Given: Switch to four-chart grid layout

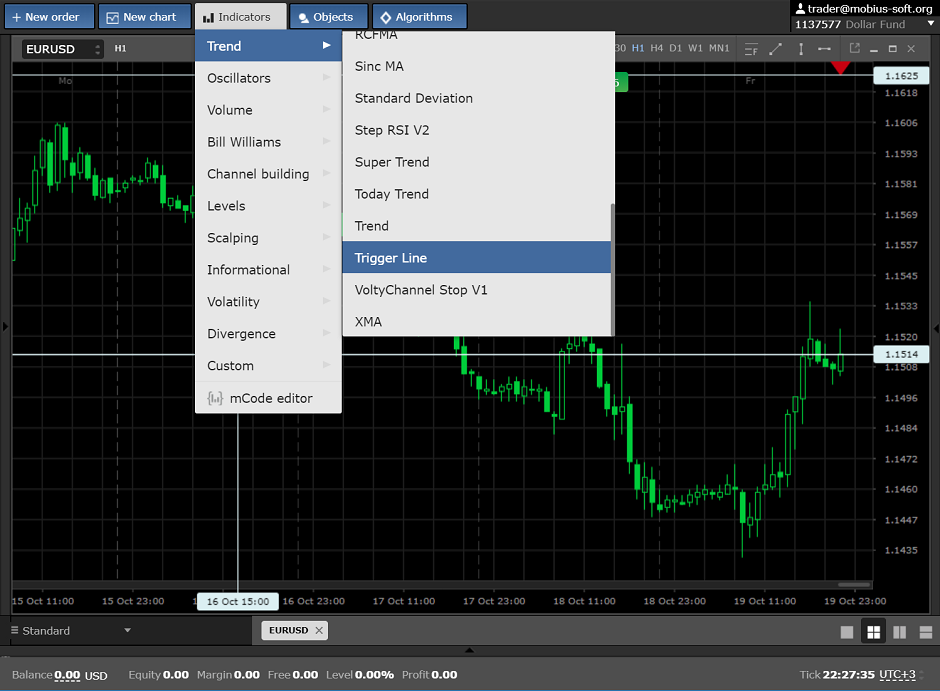Looking at the screenshot, I should click(x=873, y=632).
